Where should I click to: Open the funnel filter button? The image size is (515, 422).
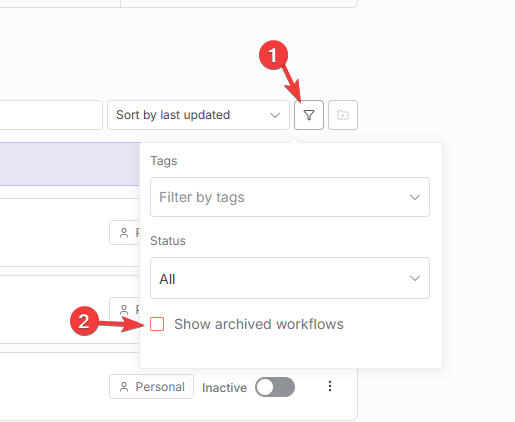point(309,115)
